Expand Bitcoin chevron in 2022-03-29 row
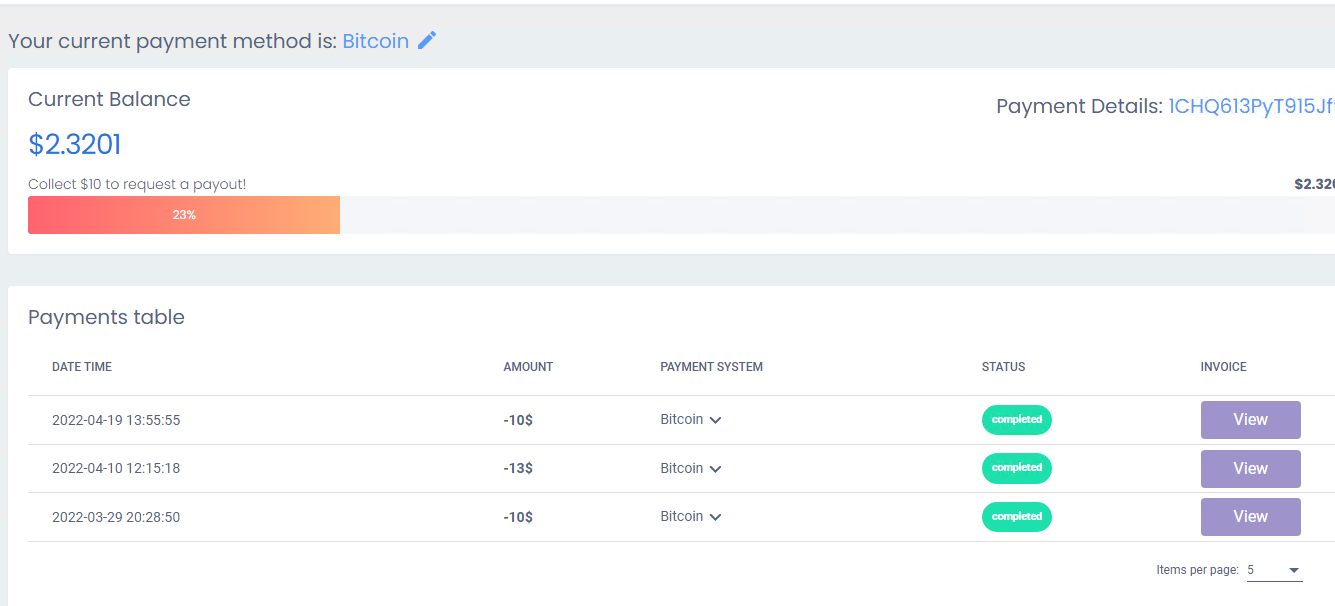Viewport: 1335px width, 606px height. tap(715, 517)
